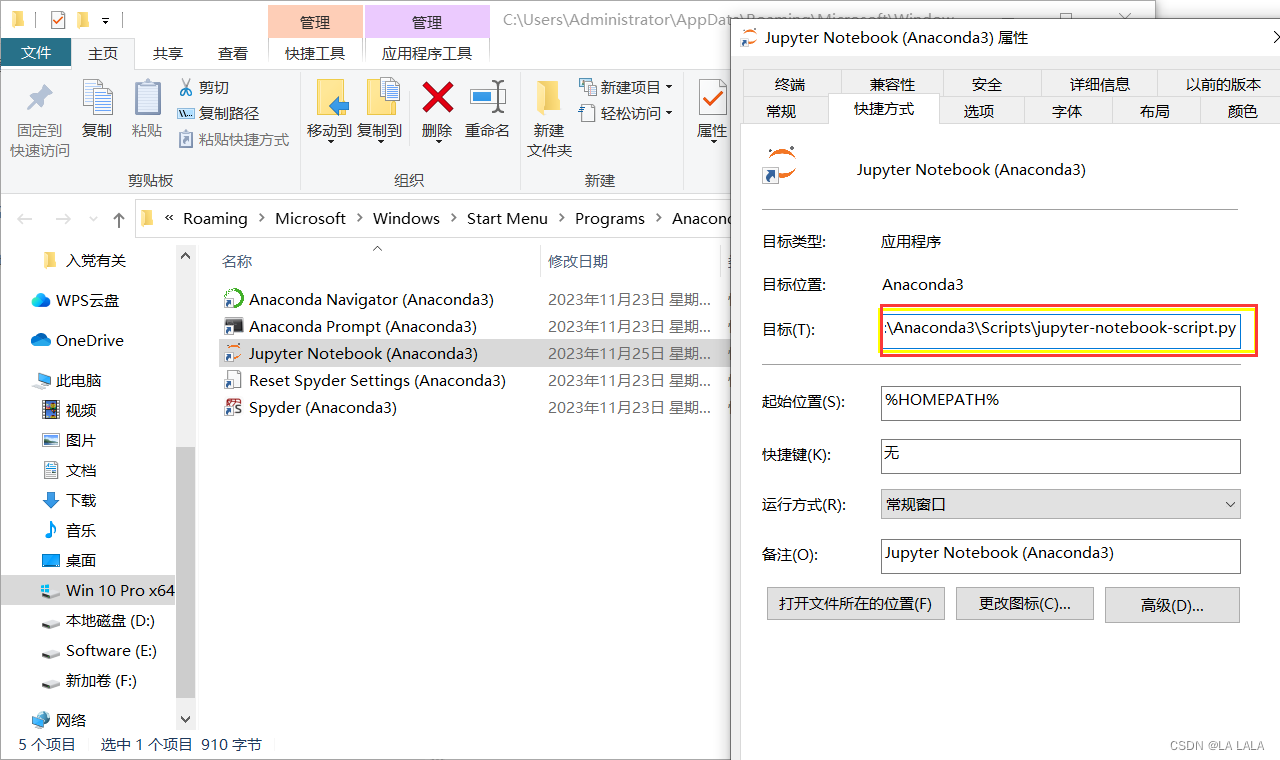Click Anaconda Prompt shortcut icon
The image size is (1280, 760).
pyautogui.click(x=233, y=326)
